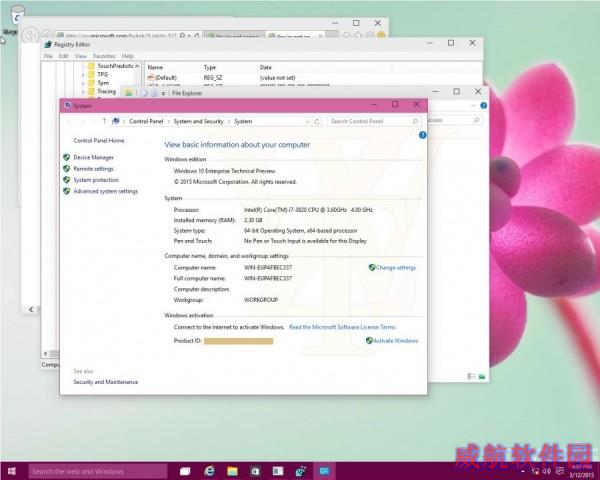Viewport: 600px width, 480px height.
Task: Expand the Tpm registry key
Action: click(83, 83)
